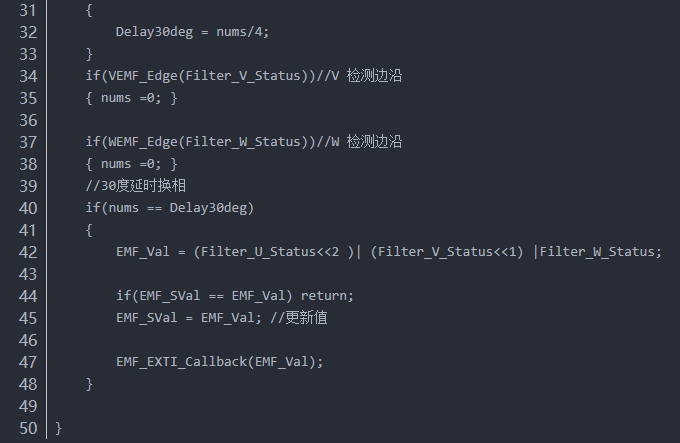Viewport: 680px width, 443px height.
Task: Click line number 50 in the gutter
Action: point(28,428)
